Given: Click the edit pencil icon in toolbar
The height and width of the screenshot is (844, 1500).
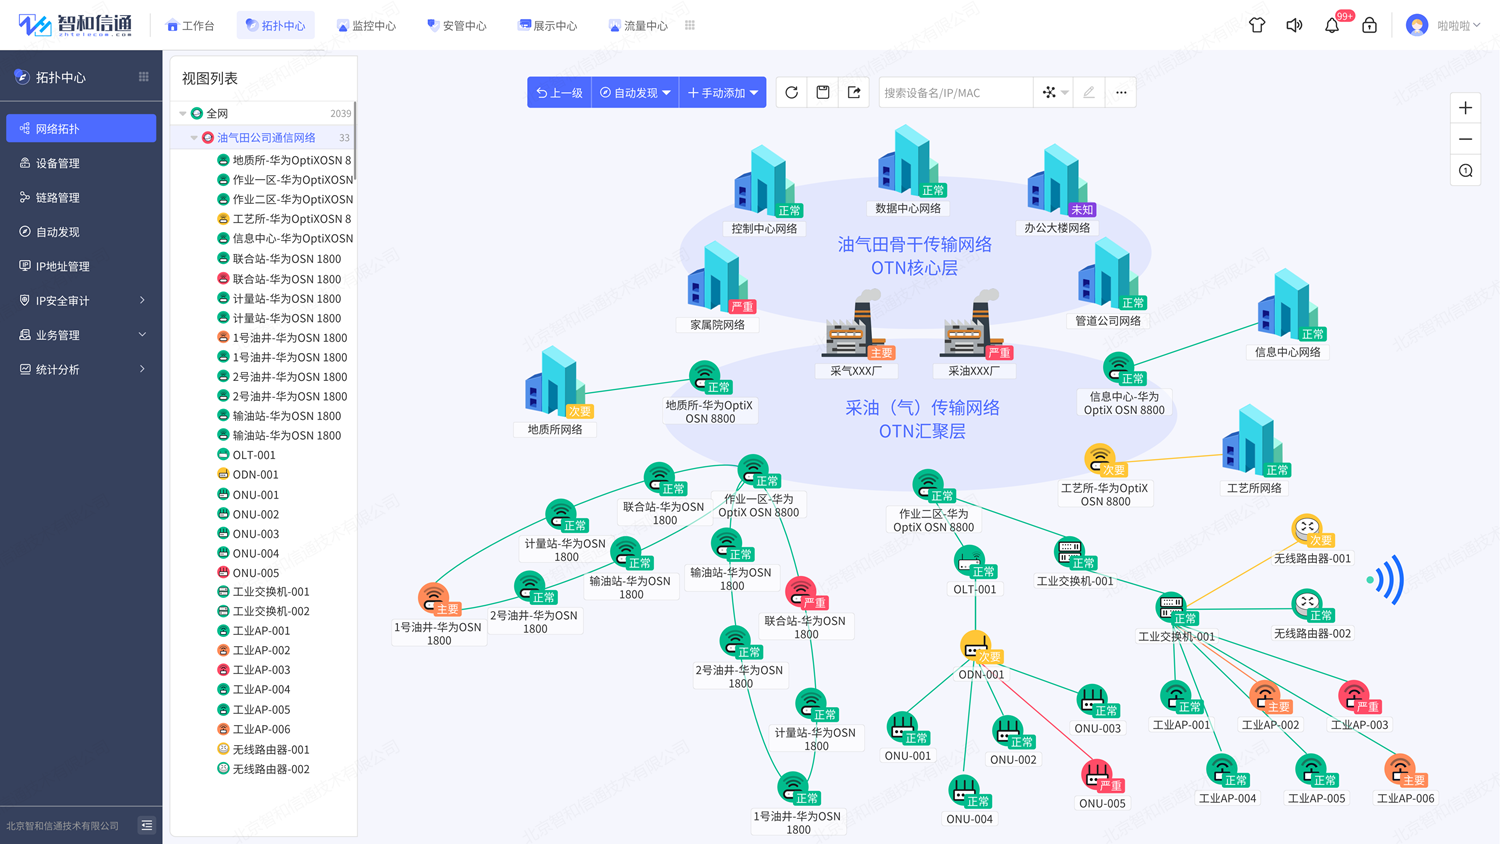Looking at the screenshot, I should (x=1089, y=92).
